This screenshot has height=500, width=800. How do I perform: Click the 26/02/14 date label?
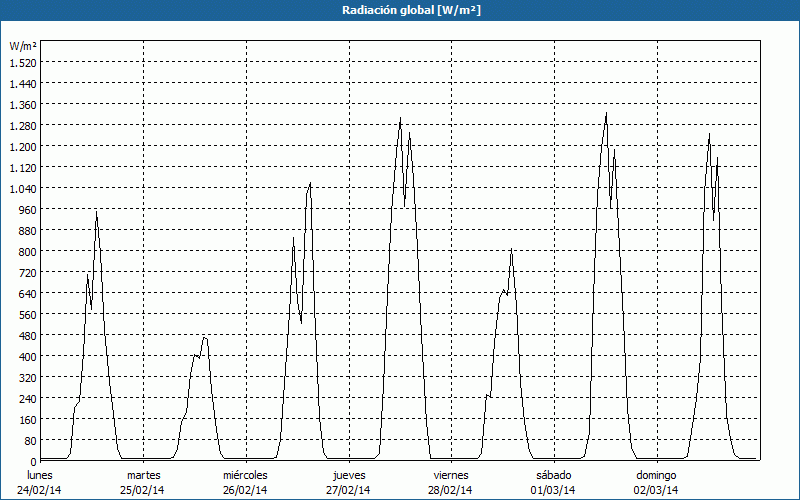pyautogui.click(x=245, y=490)
